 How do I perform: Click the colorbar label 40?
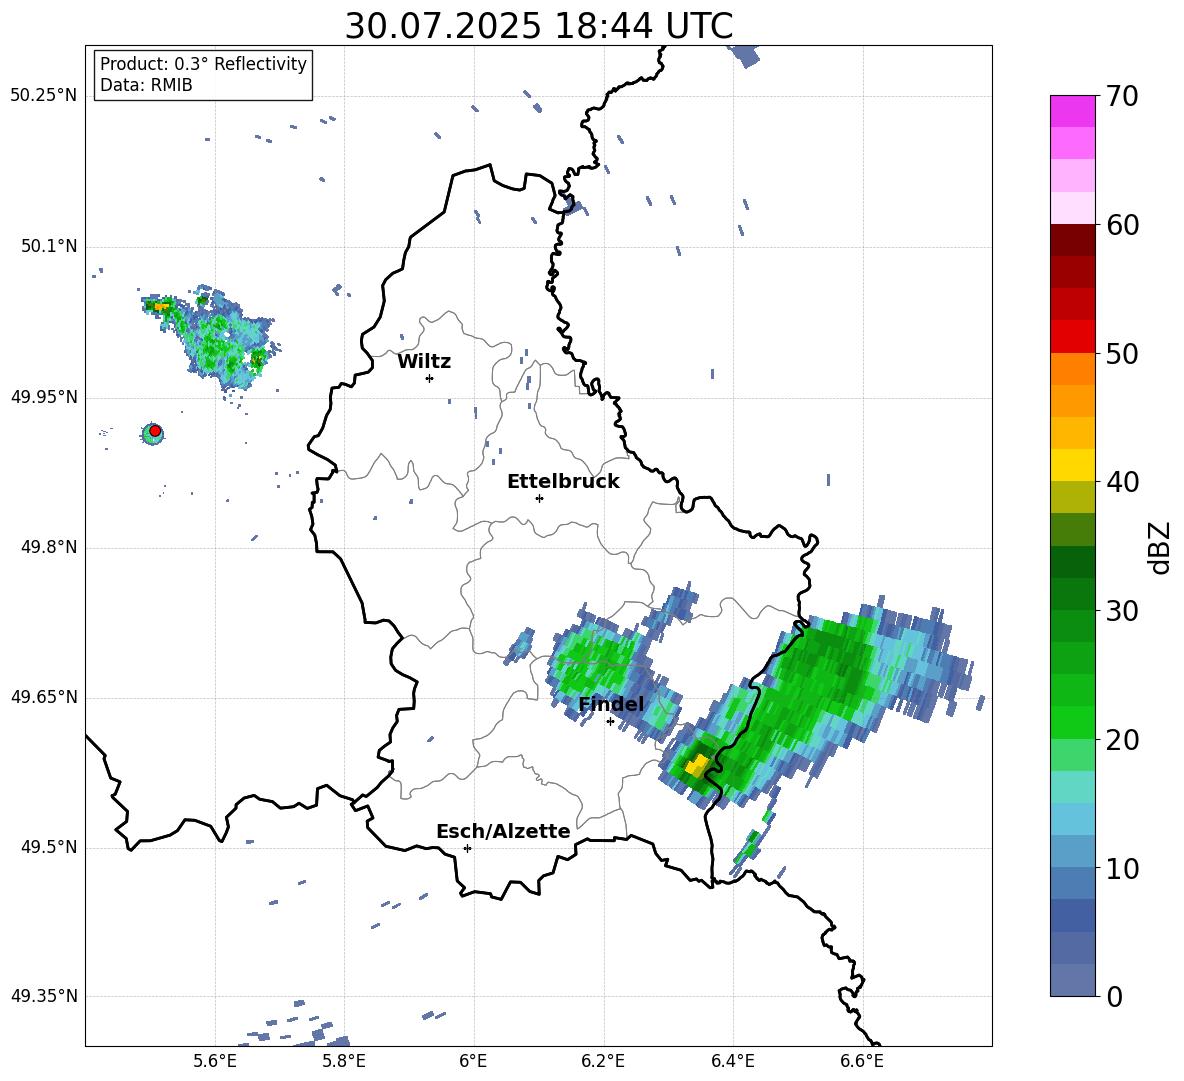1122,482
